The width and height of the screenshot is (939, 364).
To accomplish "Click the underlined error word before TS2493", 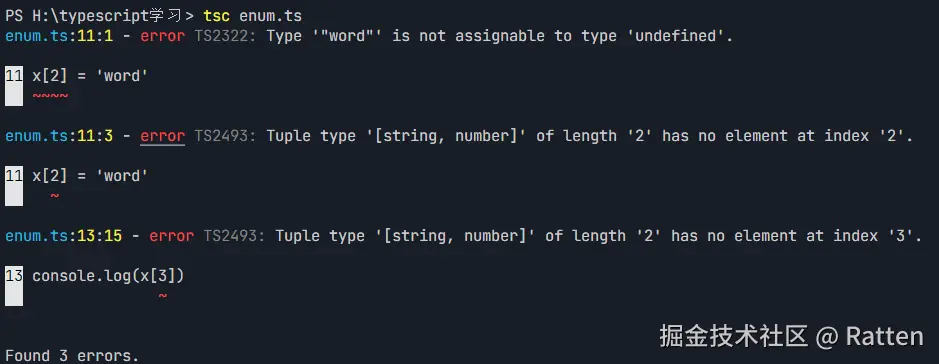I will [x=162, y=136].
